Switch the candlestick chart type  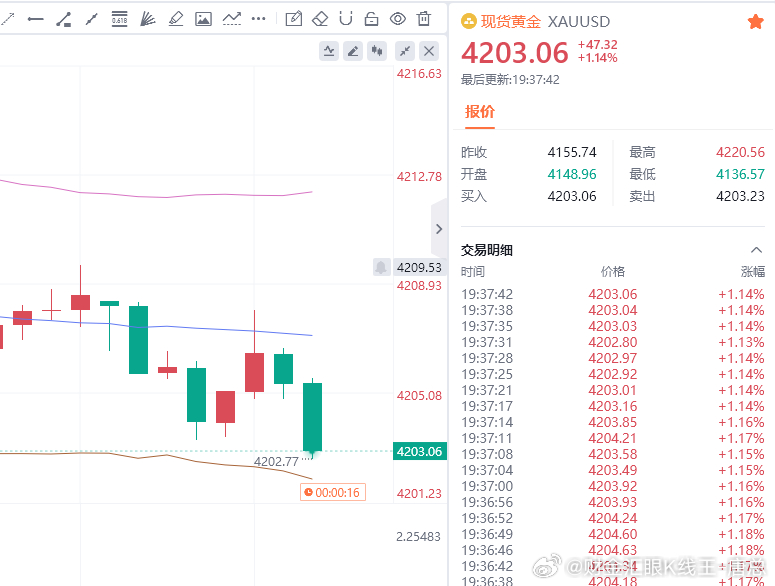coord(377,51)
